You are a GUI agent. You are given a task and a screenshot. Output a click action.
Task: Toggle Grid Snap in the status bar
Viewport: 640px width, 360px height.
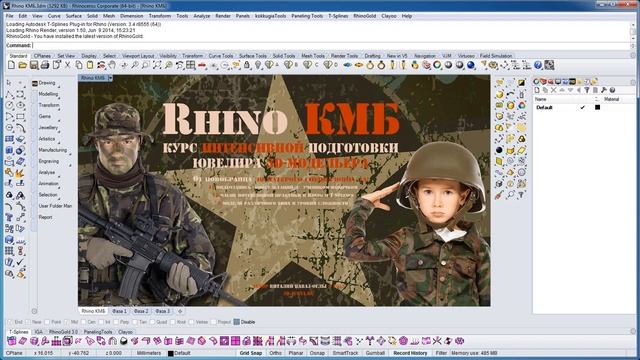click(x=251, y=353)
